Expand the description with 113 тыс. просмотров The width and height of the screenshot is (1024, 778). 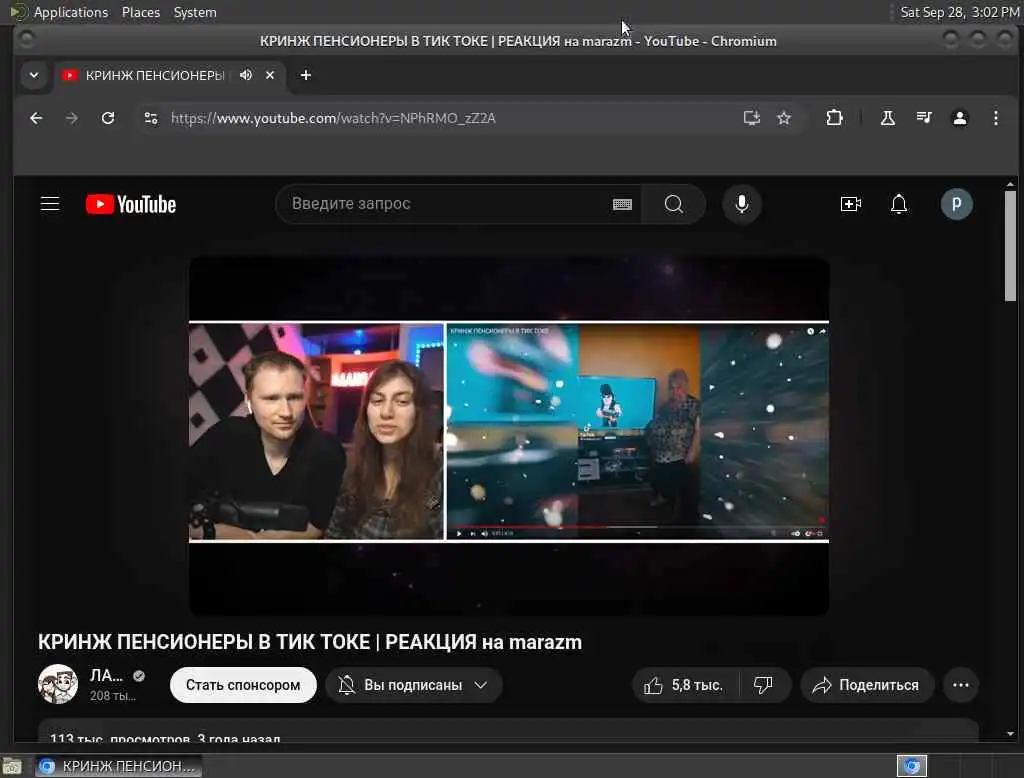[508, 732]
